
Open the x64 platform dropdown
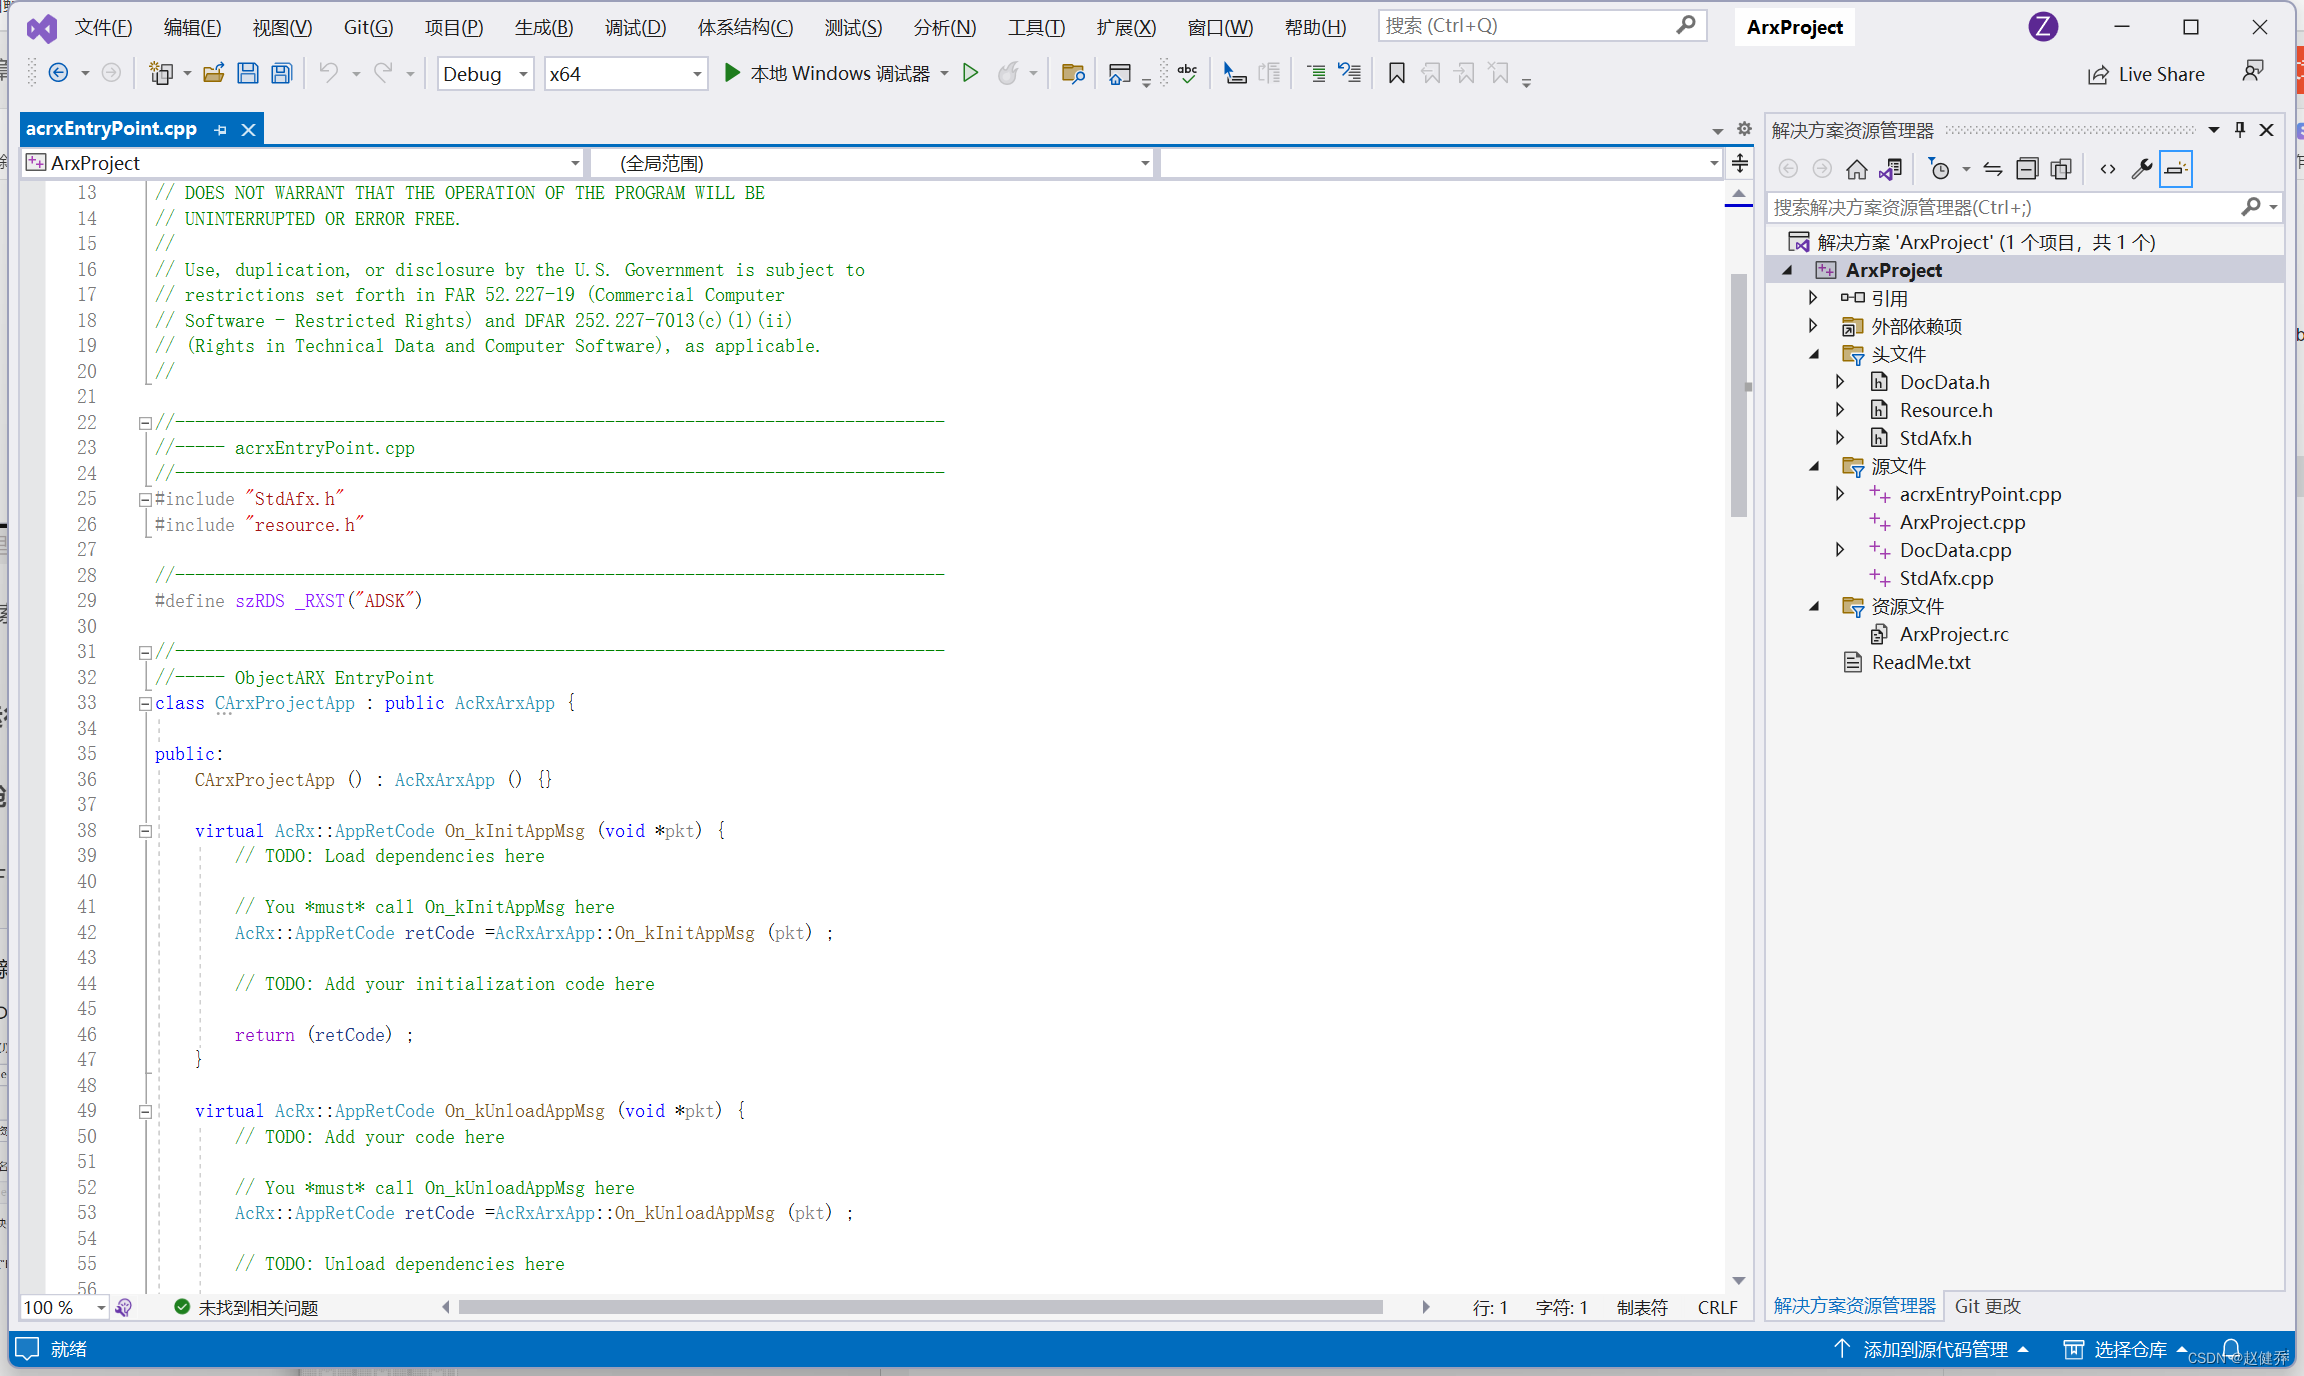click(x=625, y=74)
